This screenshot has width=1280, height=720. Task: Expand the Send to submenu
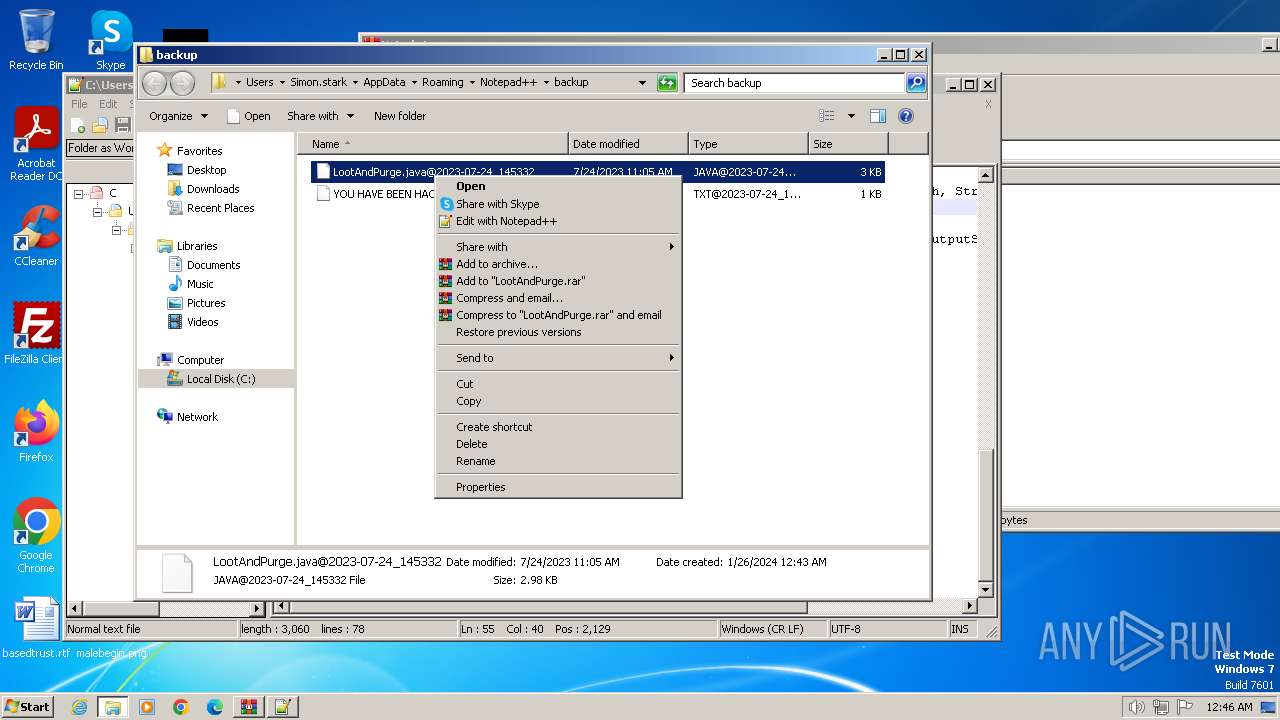(558, 358)
